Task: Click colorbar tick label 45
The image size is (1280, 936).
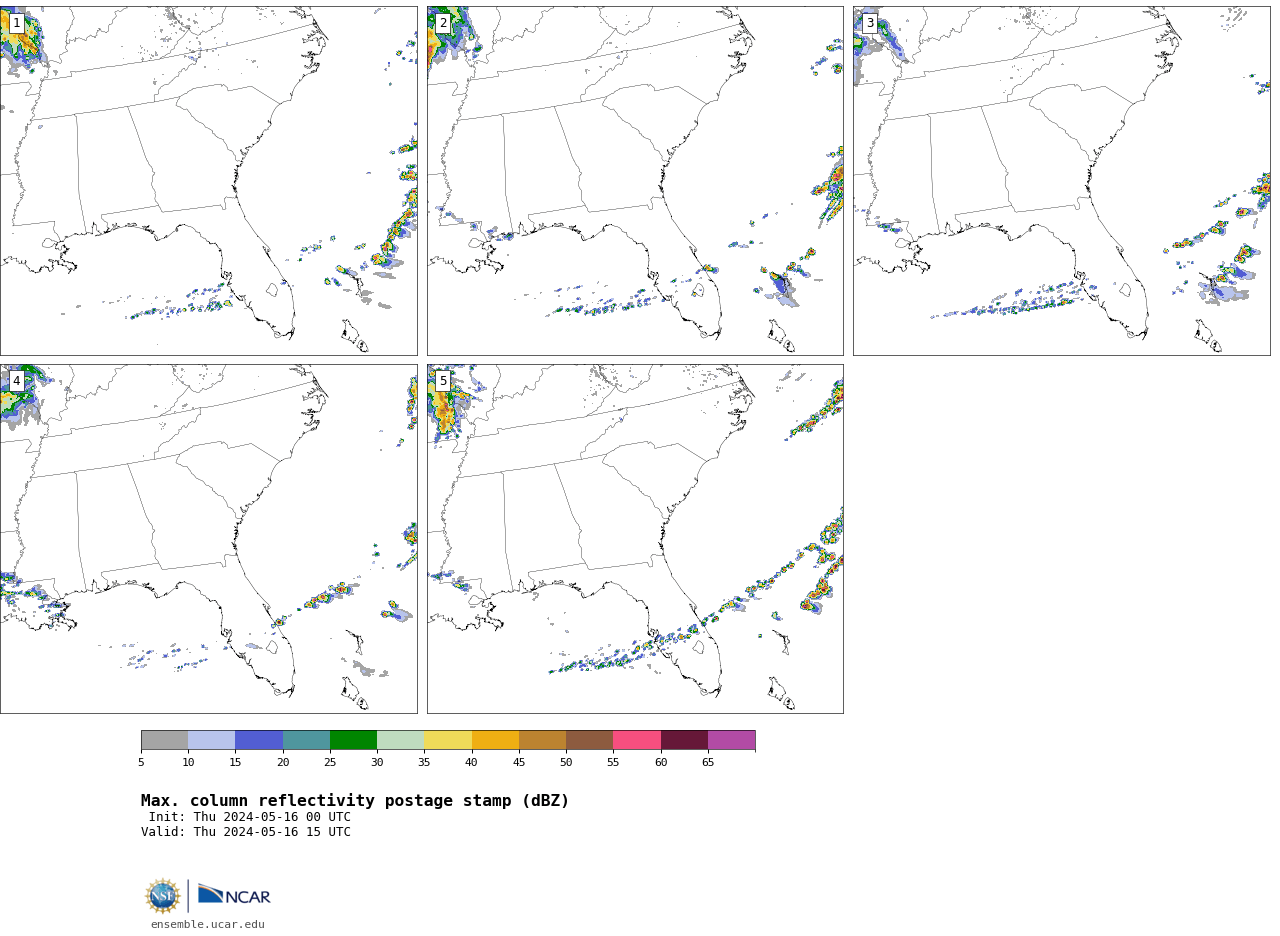Action: tap(519, 763)
